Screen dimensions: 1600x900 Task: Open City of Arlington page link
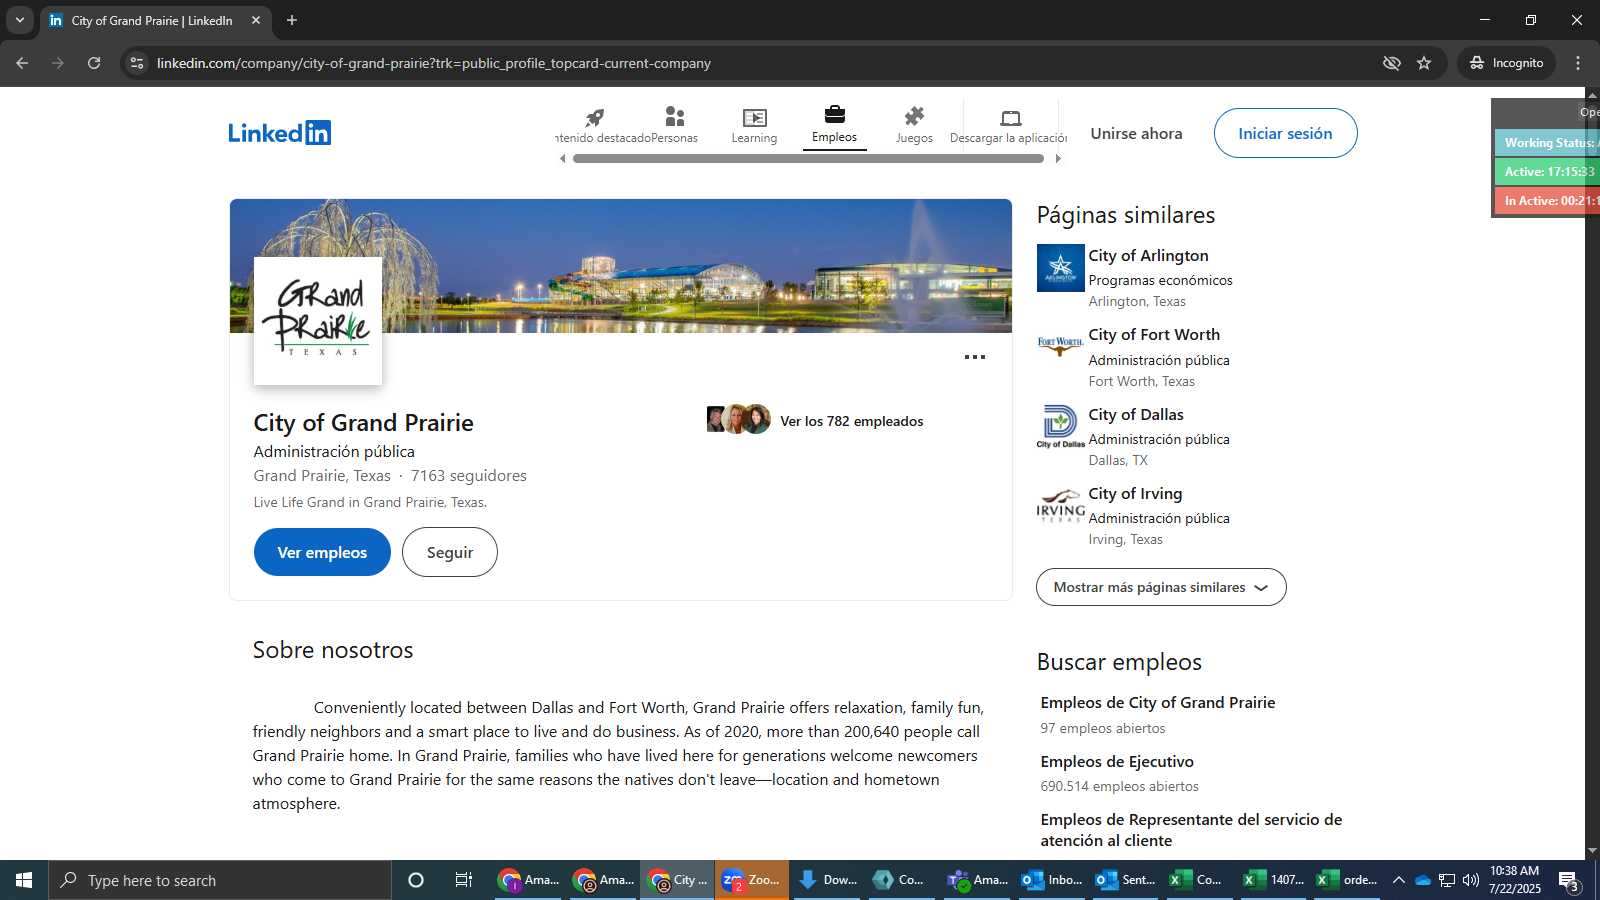tap(1148, 256)
